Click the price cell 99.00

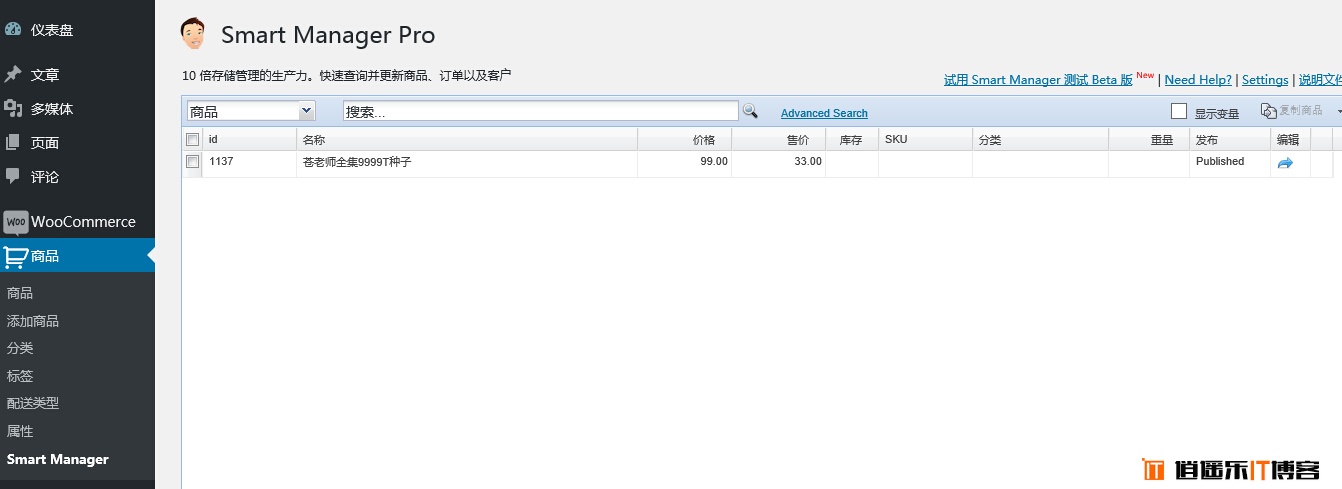[x=714, y=161]
